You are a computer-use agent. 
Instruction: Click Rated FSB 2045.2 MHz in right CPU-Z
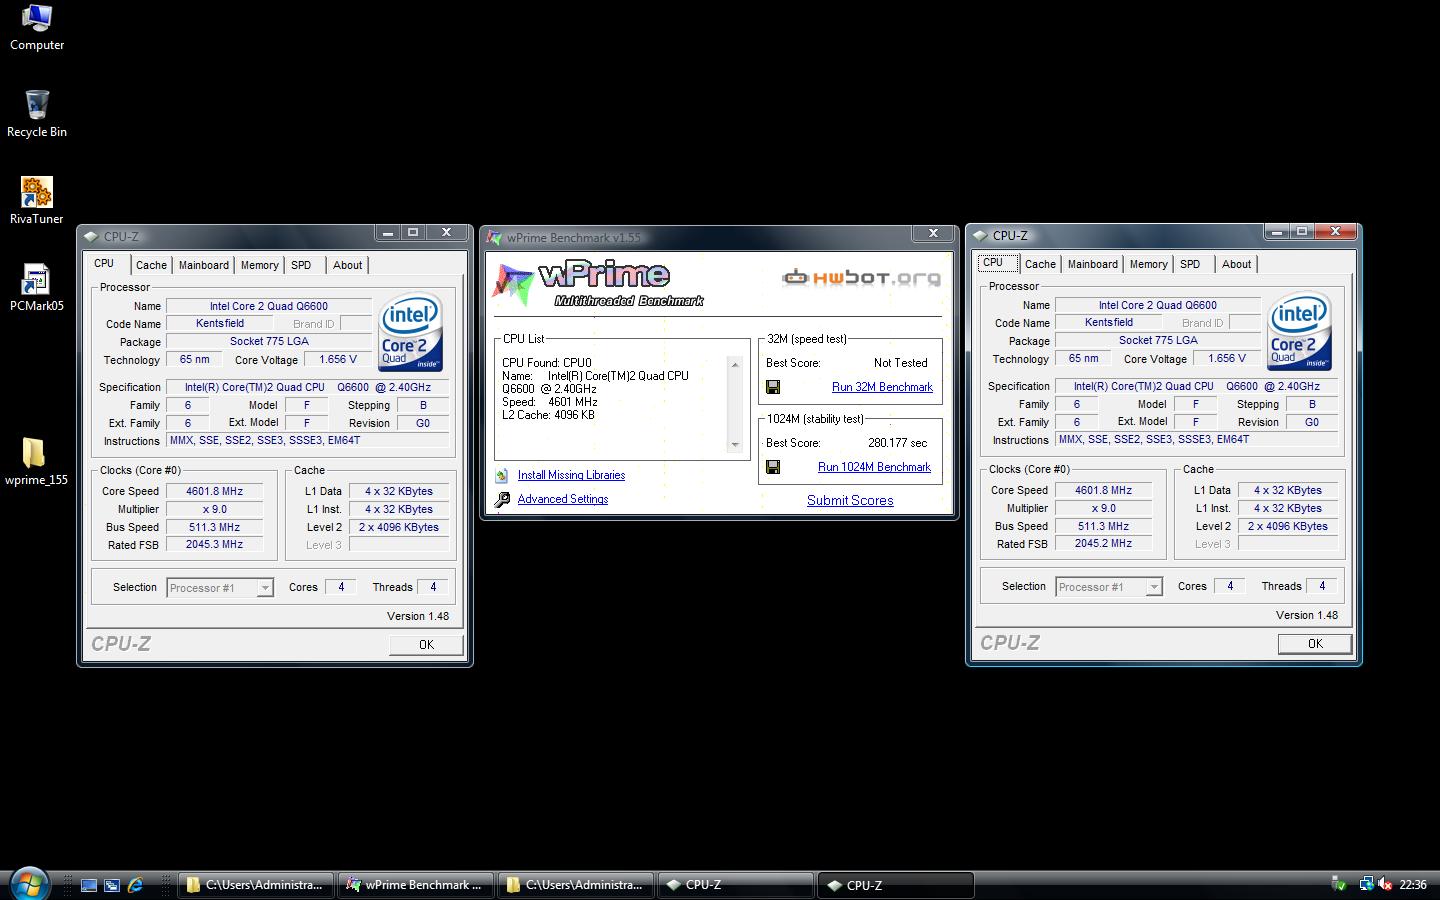click(1103, 544)
